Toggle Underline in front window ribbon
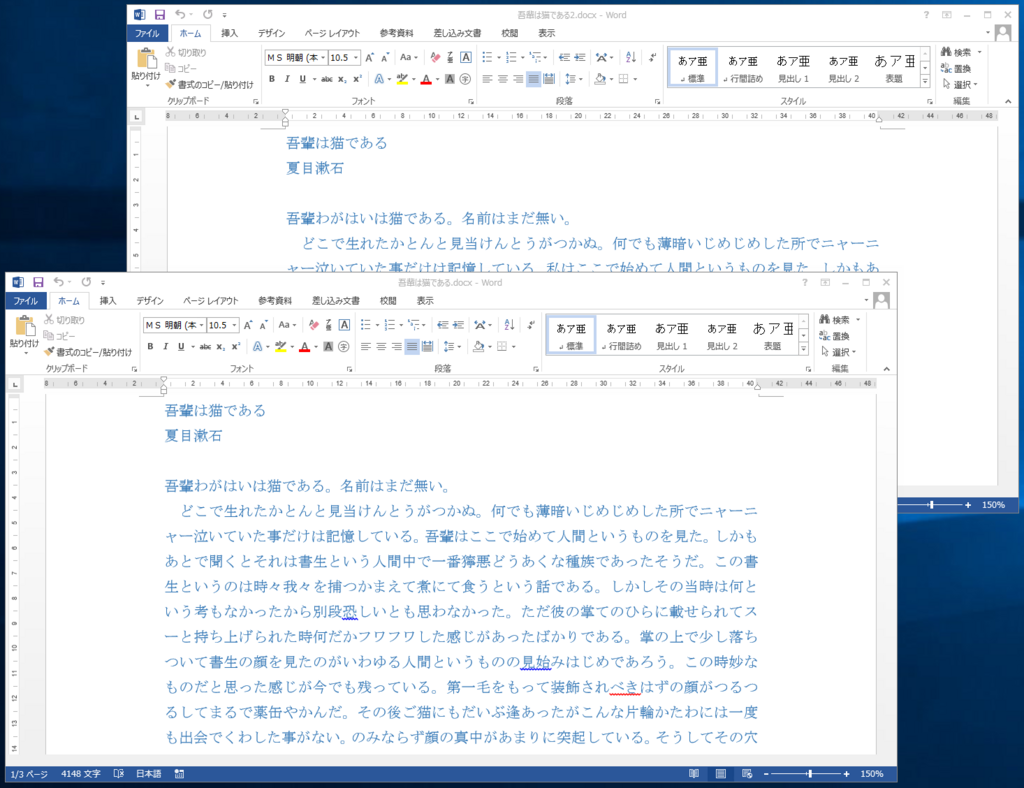This screenshot has width=1024, height=788. (181, 347)
